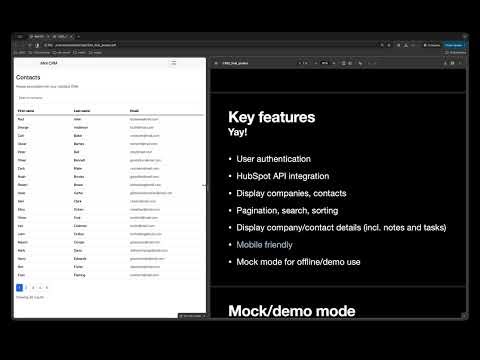480x360 pixels.
Task: Click the Display companies, contacts bullet
Action: click(291, 193)
